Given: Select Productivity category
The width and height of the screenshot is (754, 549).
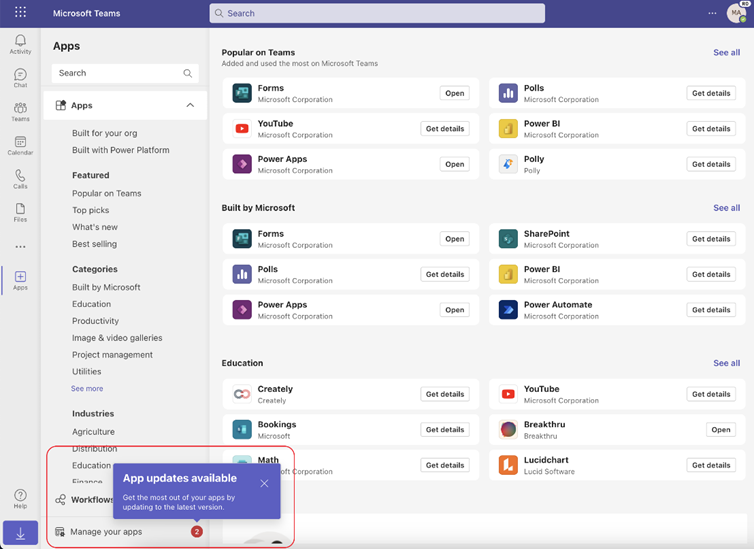Looking at the screenshot, I should [95, 321].
